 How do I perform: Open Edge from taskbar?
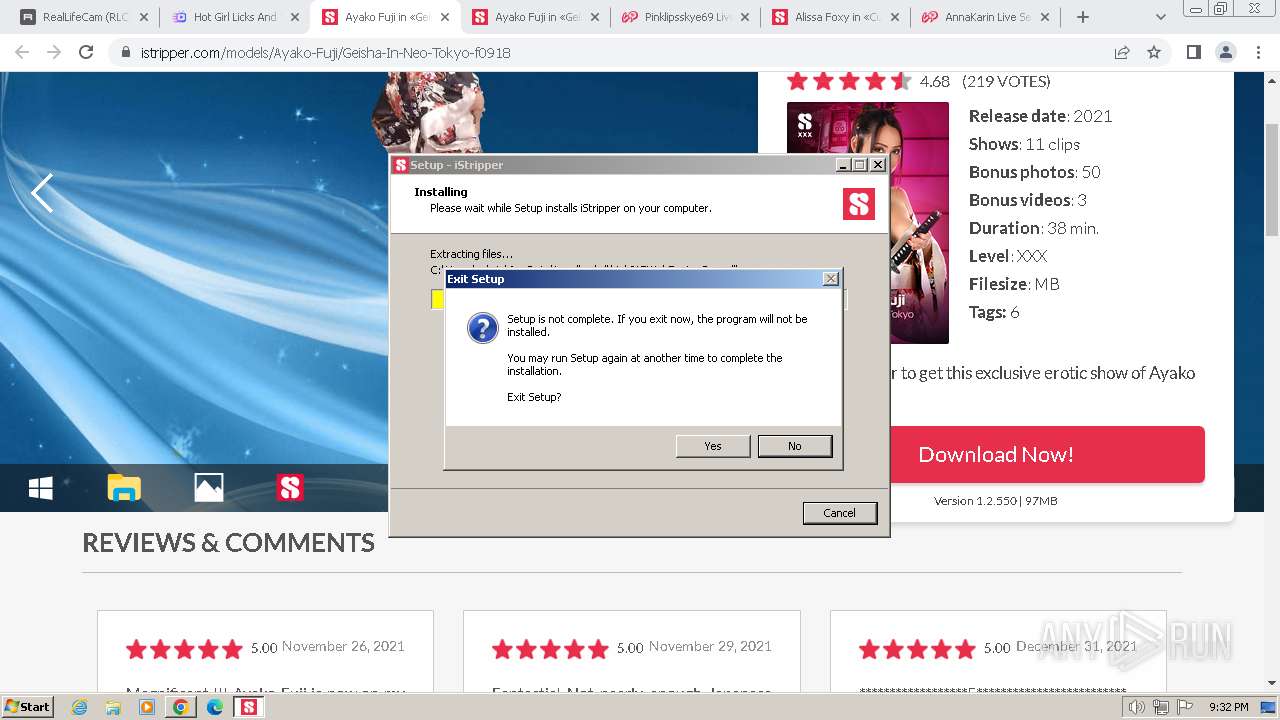[x=215, y=707]
